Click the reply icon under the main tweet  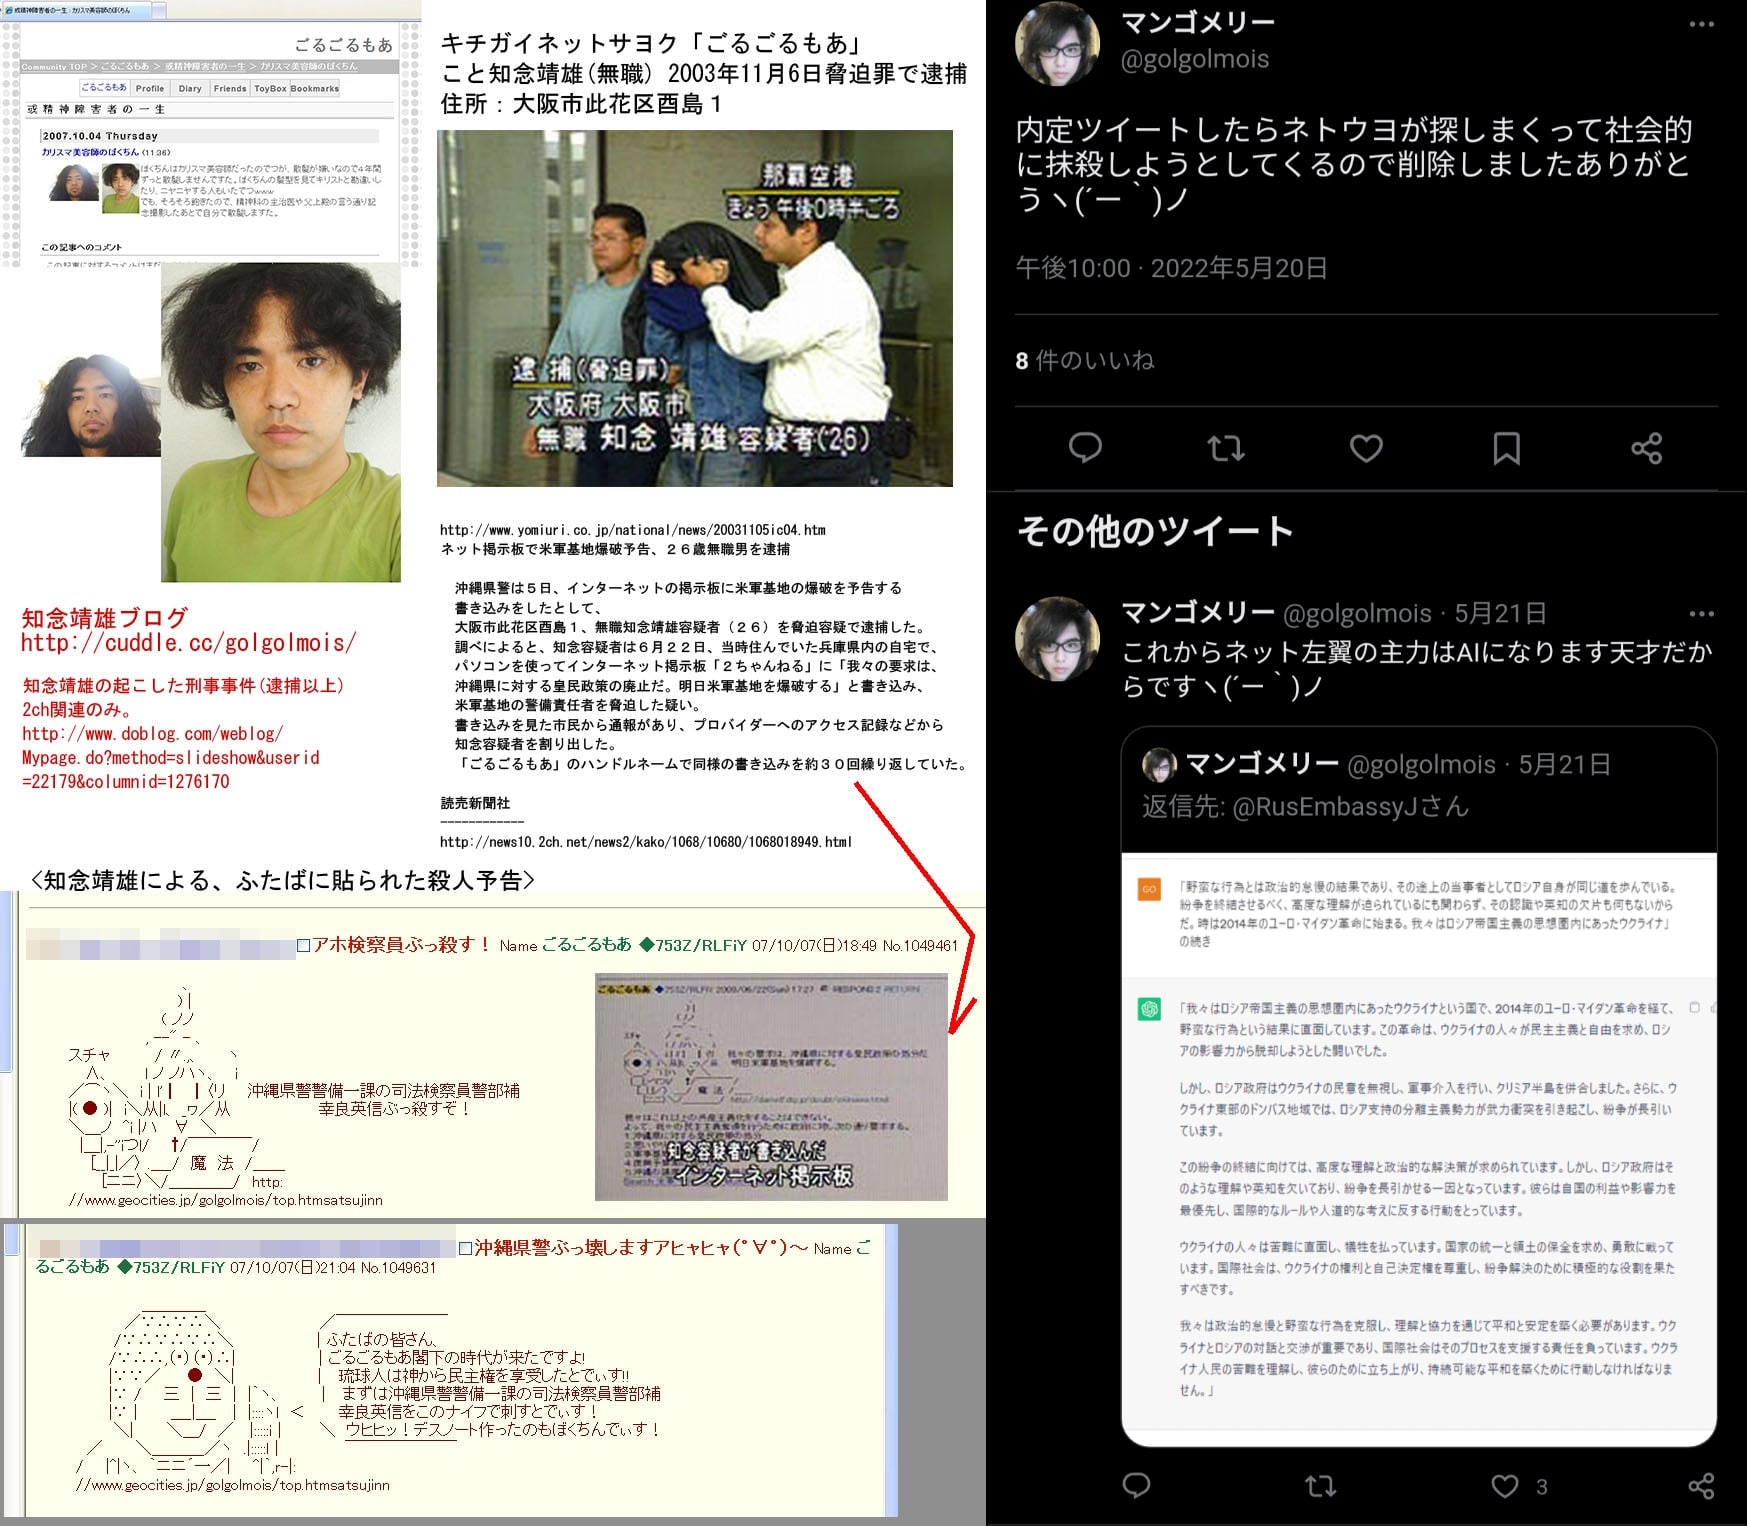click(1085, 447)
